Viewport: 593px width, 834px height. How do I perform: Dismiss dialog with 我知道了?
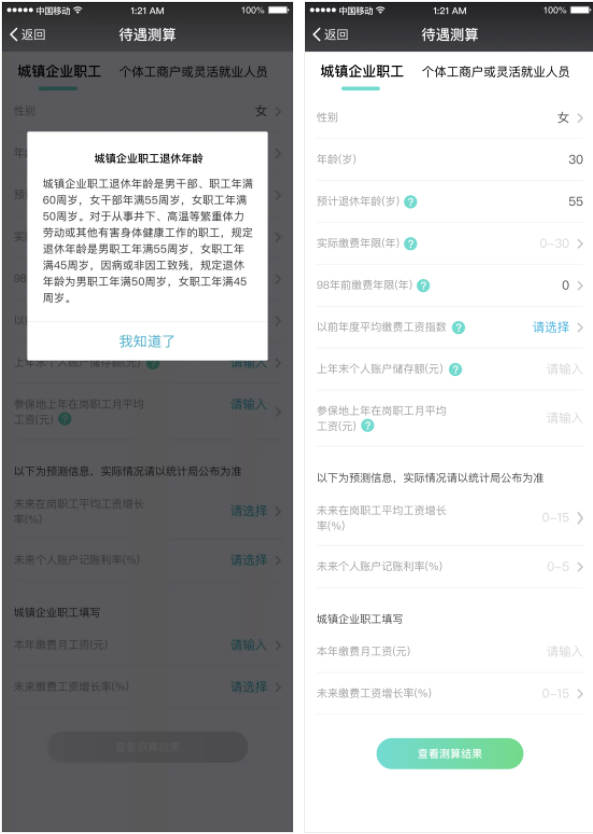(x=147, y=341)
